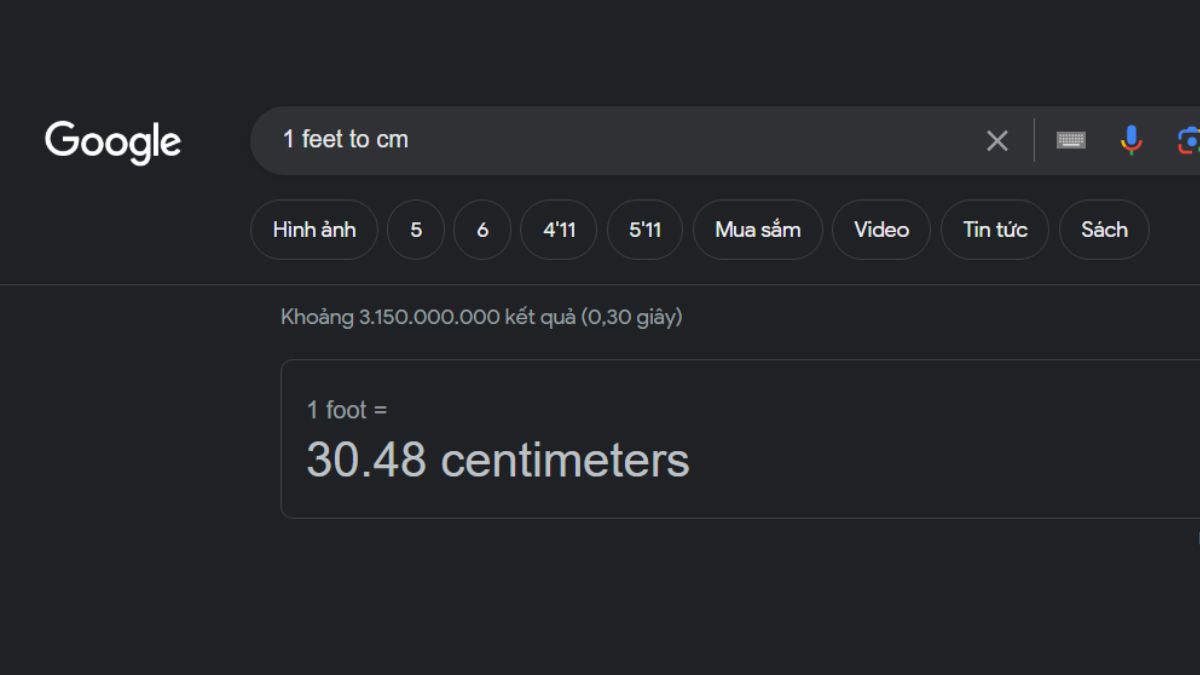This screenshot has width=1200, height=675.
Task: Choose the 4'11 suggestion chip
Action: tap(559, 230)
